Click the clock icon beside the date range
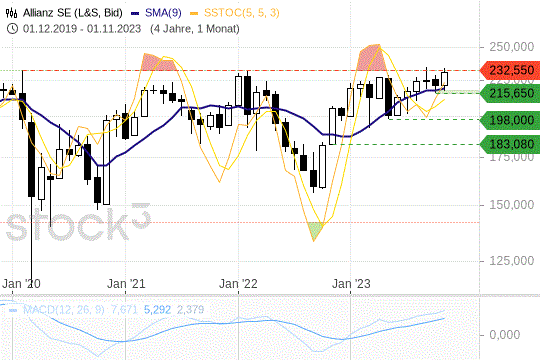The width and height of the screenshot is (540, 360). point(12,29)
